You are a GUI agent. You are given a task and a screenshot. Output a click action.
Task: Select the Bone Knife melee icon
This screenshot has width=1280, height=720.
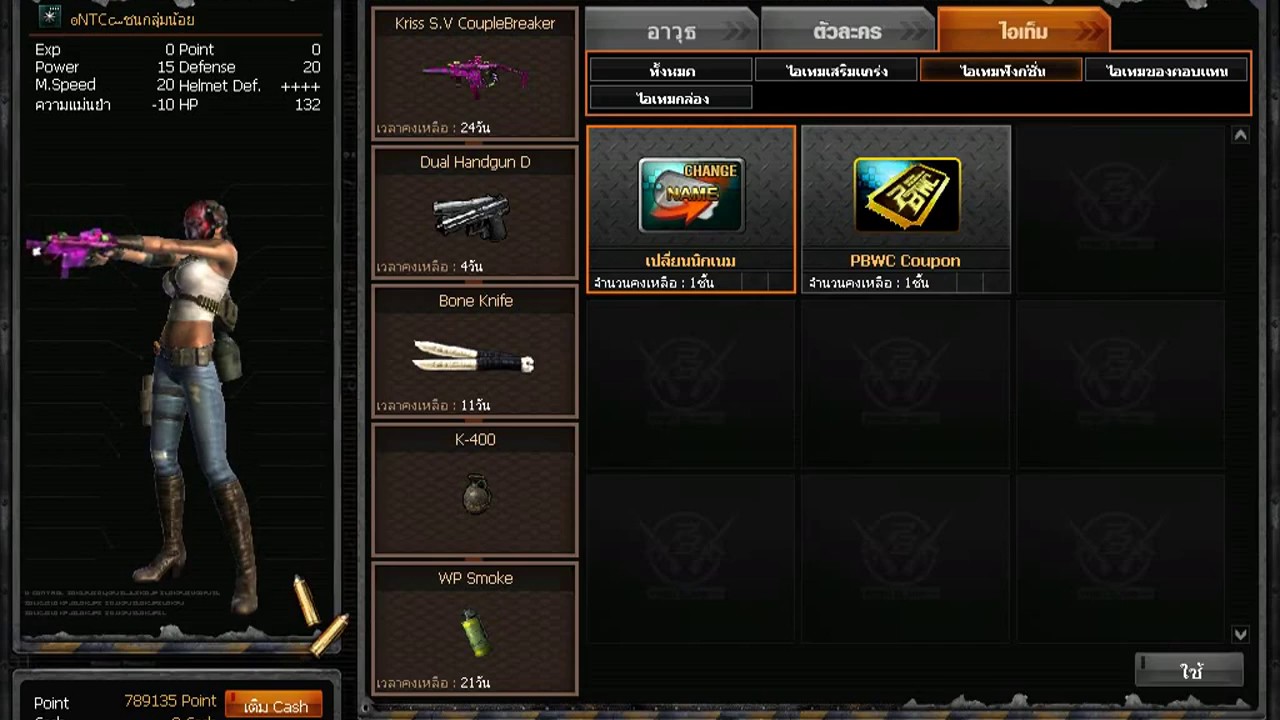pos(474,356)
